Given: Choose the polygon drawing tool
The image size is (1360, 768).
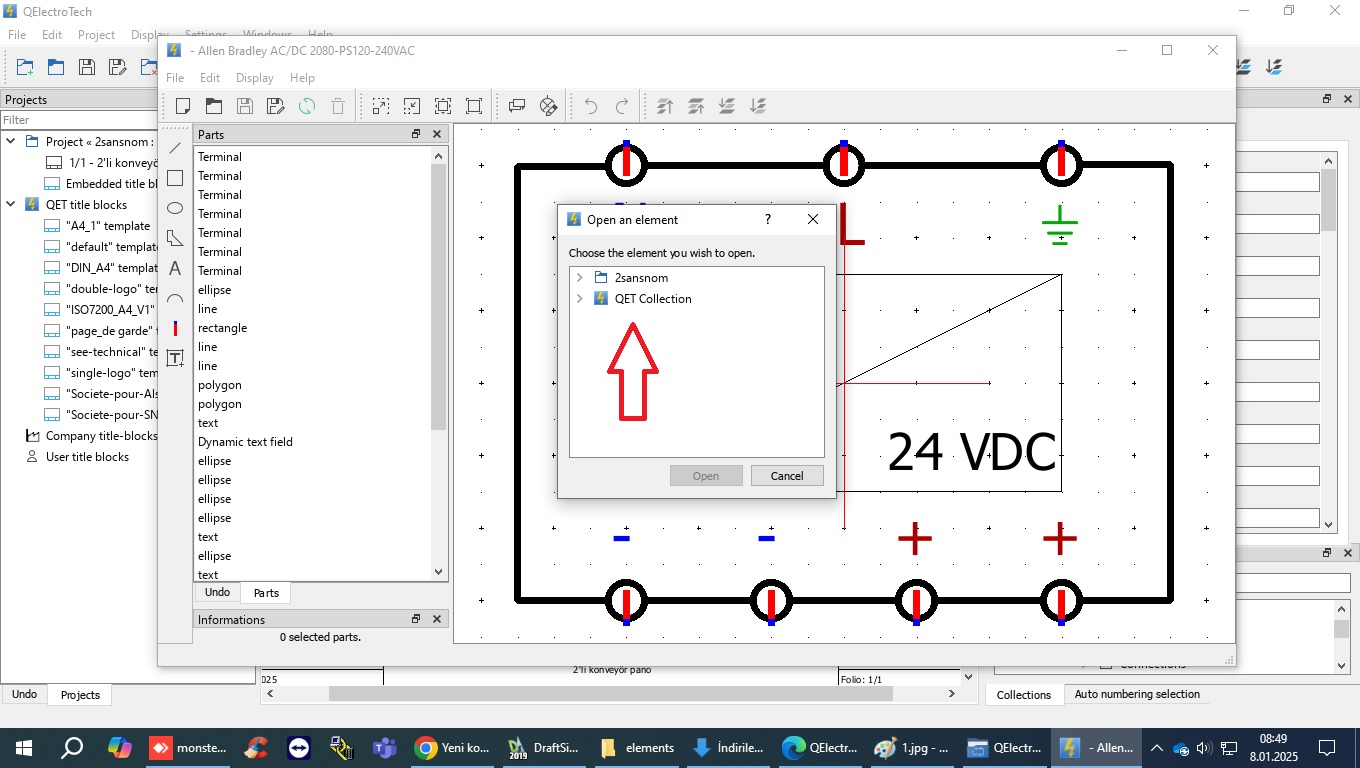Looking at the screenshot, I should 175,238.
